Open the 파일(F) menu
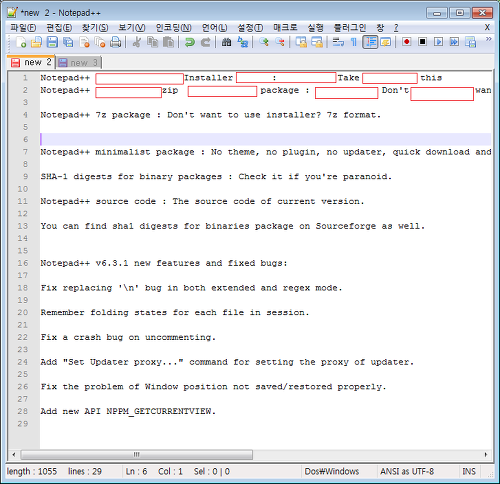Image resolution: width=500 pixels, height=484 pixels. 23,28
